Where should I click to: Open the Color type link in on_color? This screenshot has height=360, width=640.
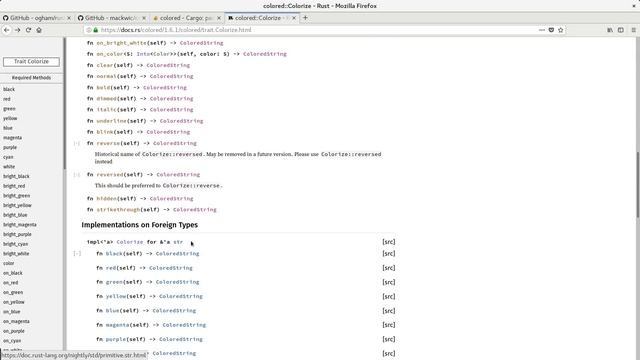pyautogui.click(x=162, y=54)
